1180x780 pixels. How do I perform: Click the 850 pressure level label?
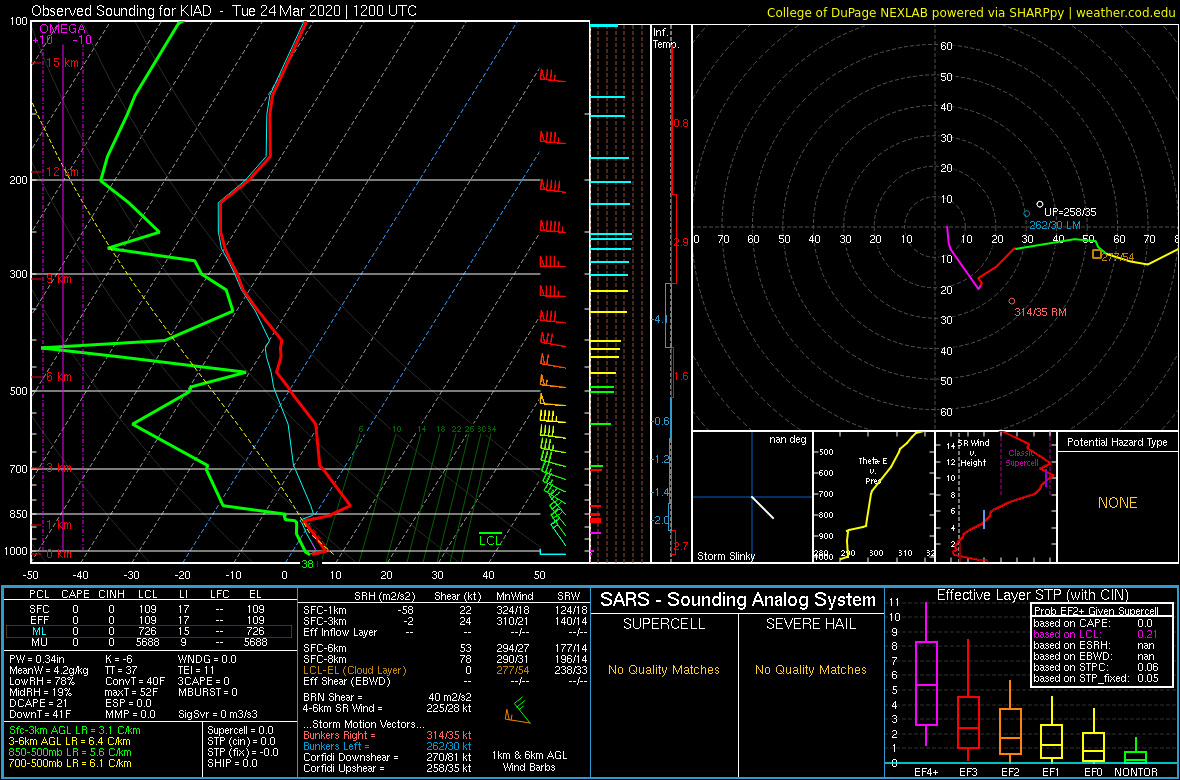[19, 514]
